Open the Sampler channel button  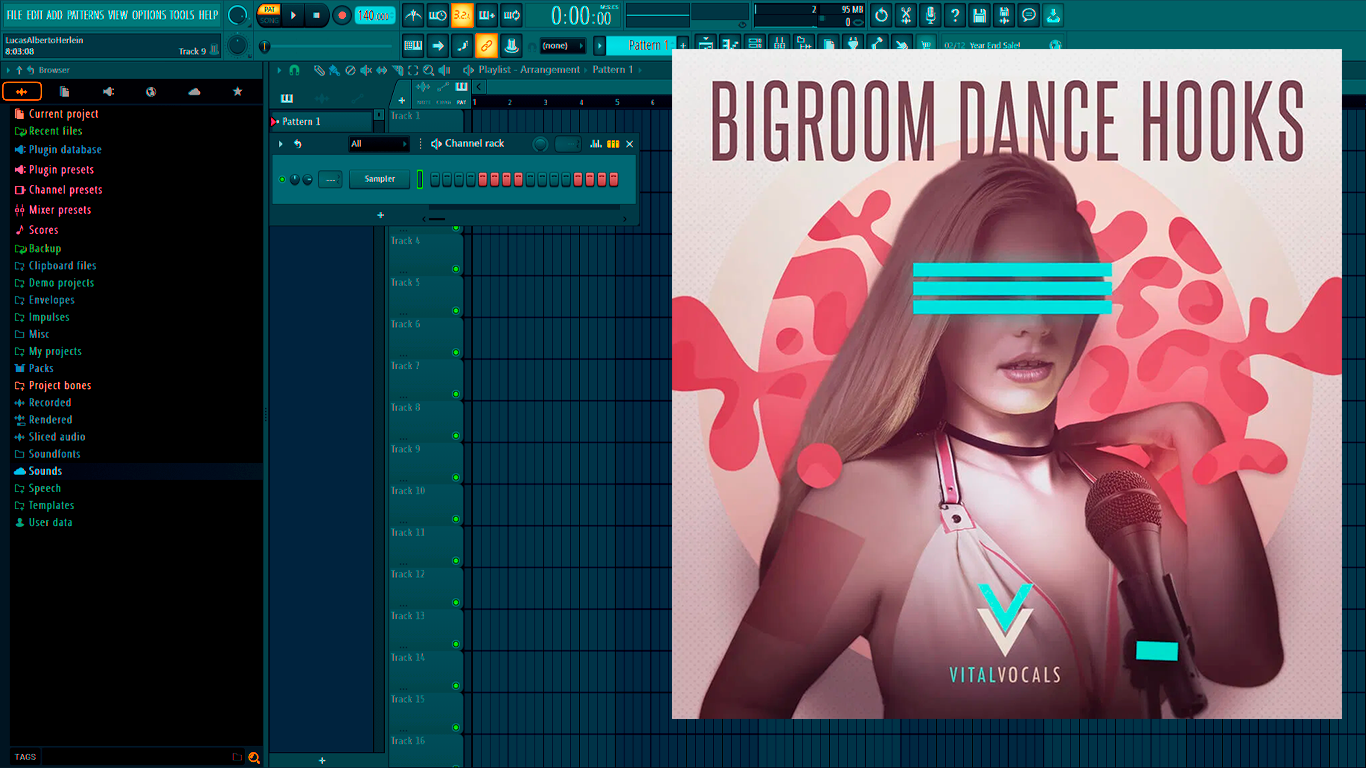(380, 179)
